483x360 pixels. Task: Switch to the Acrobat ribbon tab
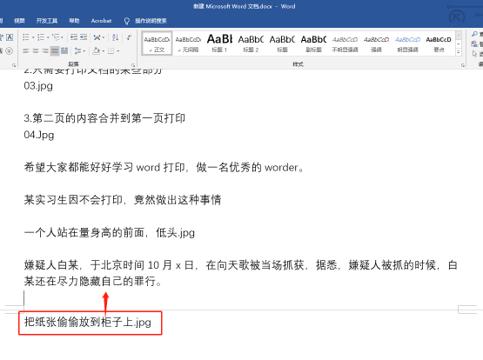click(x=101, y=21)
